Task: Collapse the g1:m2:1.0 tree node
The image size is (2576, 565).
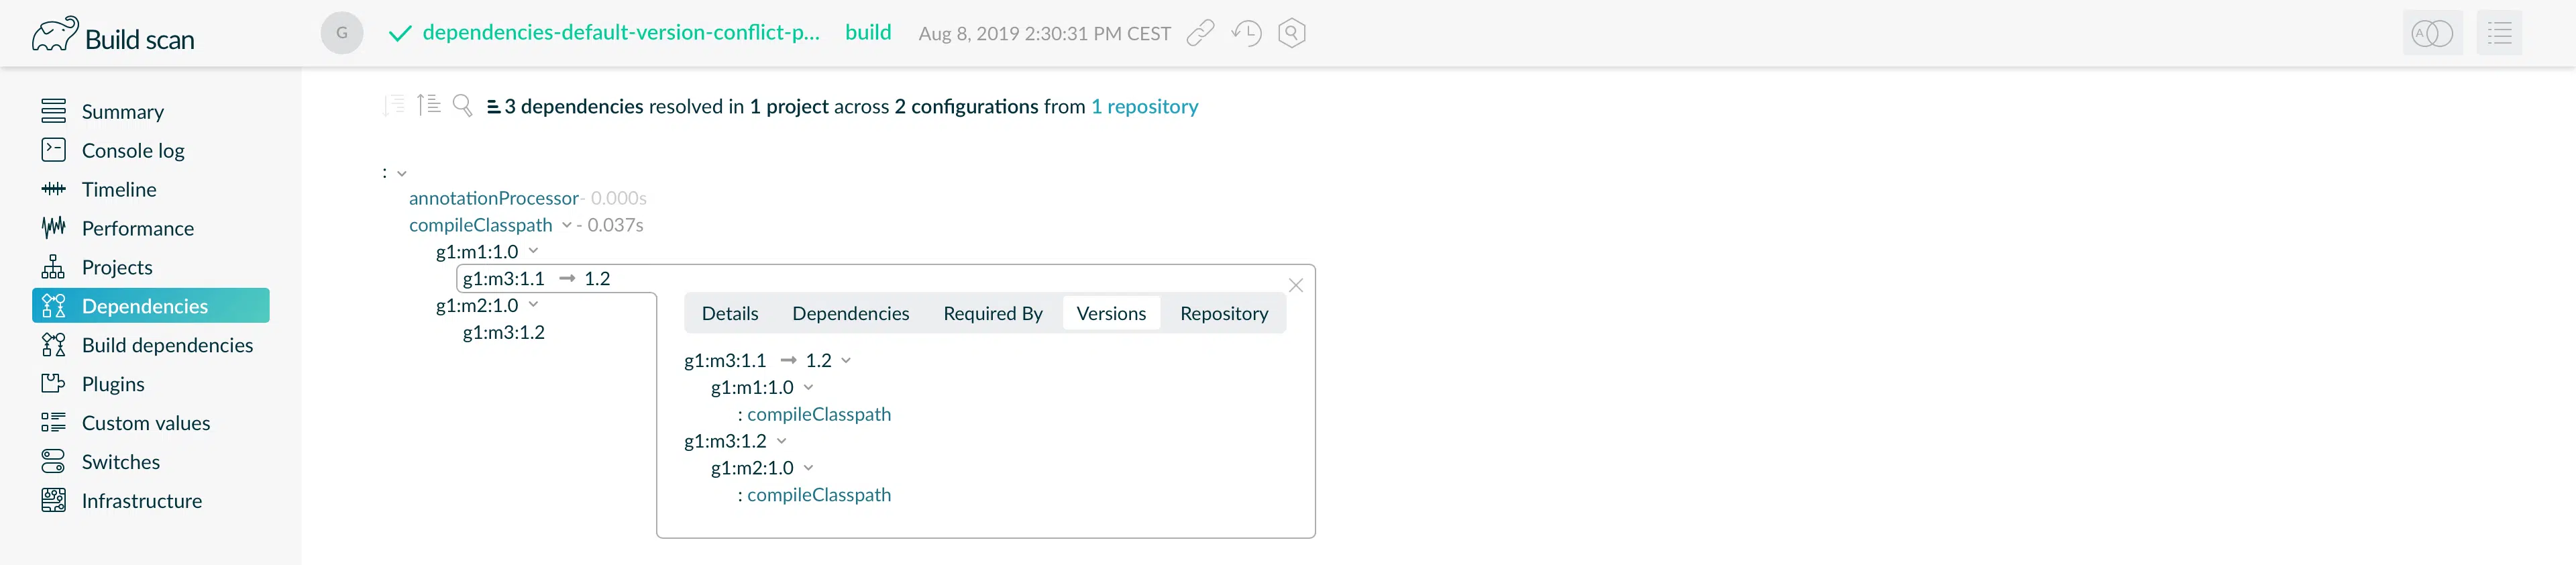Action: point(533,305)
